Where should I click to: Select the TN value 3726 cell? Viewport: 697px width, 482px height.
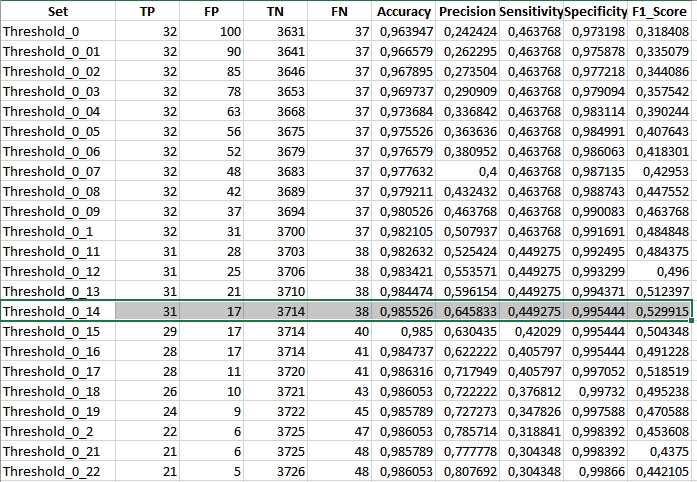[x=288, y=471]
